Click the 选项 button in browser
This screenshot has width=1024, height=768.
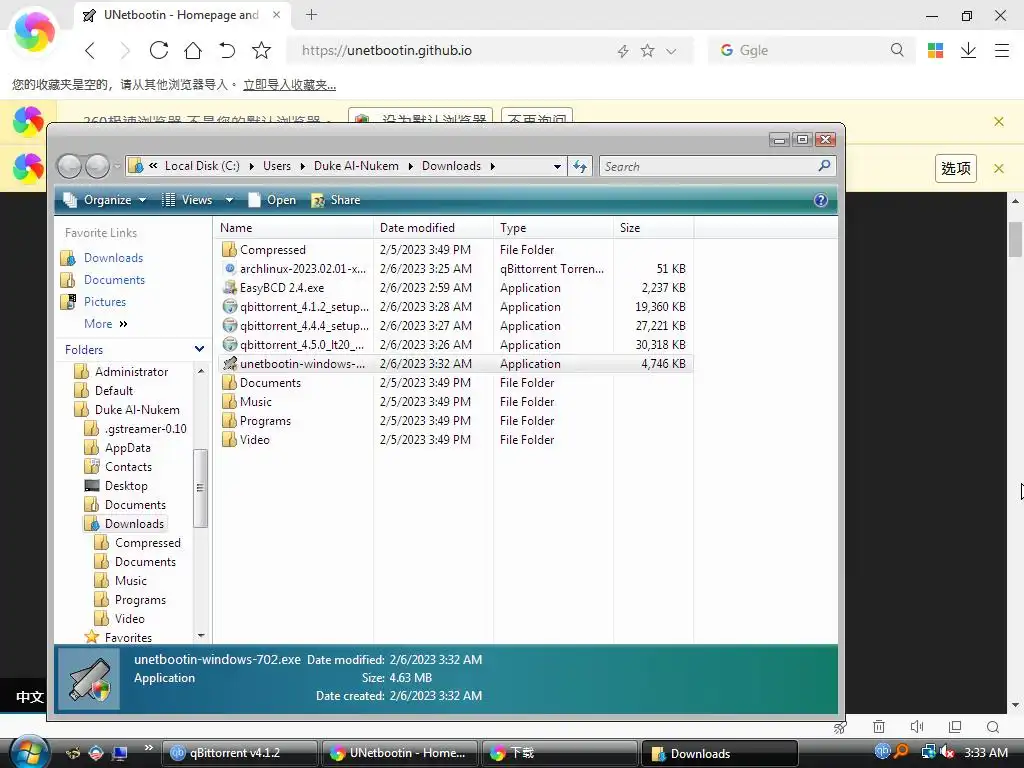click(955, 168)
